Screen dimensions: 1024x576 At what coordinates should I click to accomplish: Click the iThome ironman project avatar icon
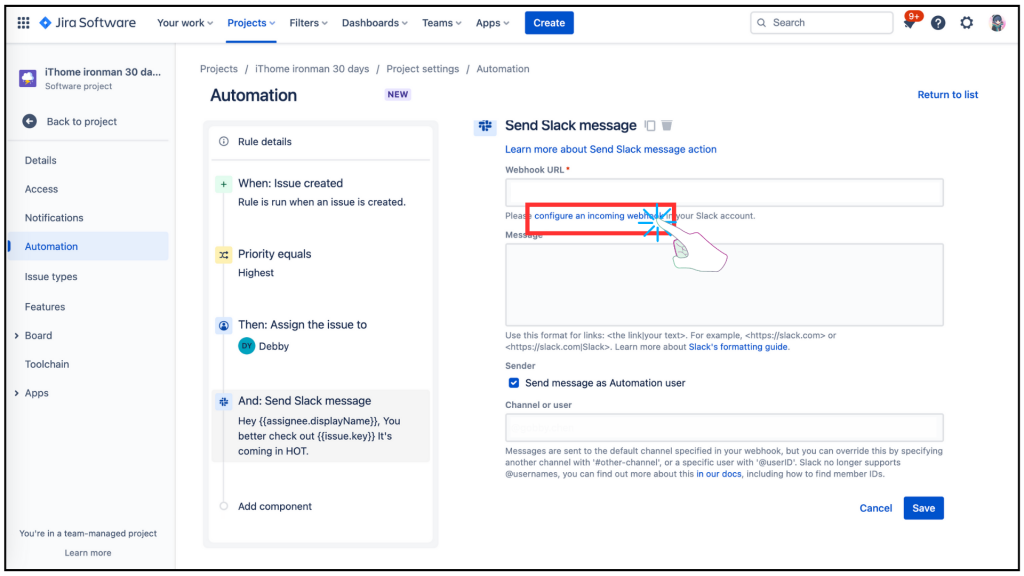pyautogui.click(x=27, y=78)
